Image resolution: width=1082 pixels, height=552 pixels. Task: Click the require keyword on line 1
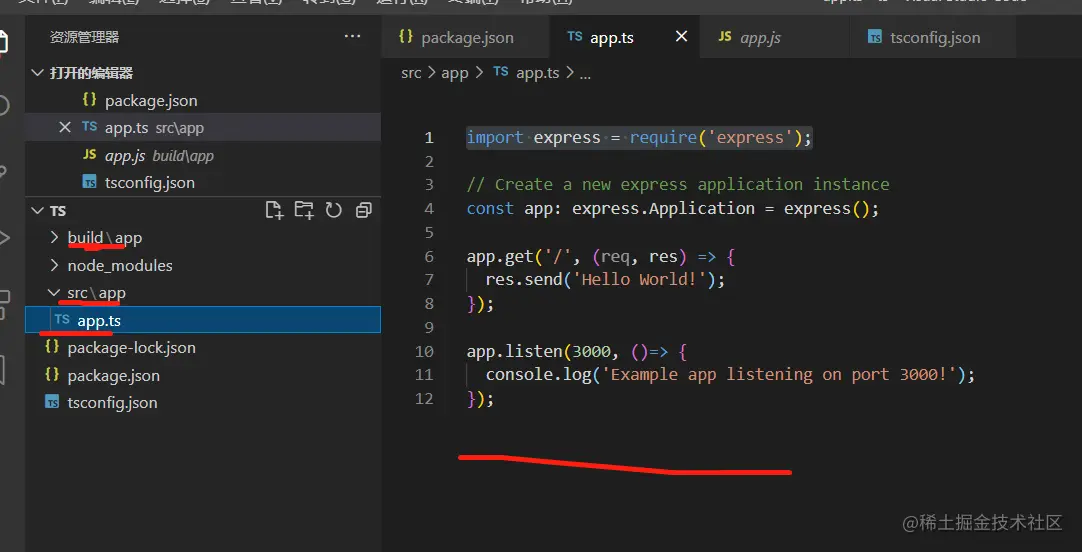663,138
